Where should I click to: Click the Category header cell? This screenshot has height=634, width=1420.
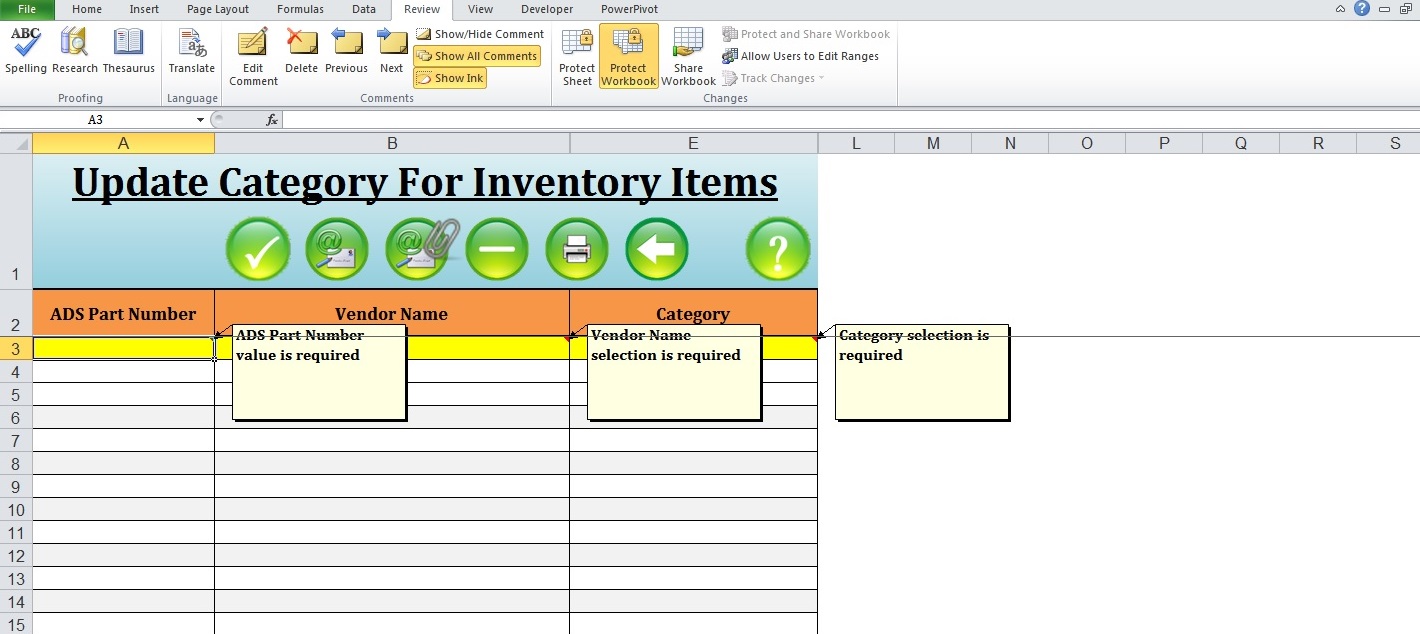click(x=693, y=313)
